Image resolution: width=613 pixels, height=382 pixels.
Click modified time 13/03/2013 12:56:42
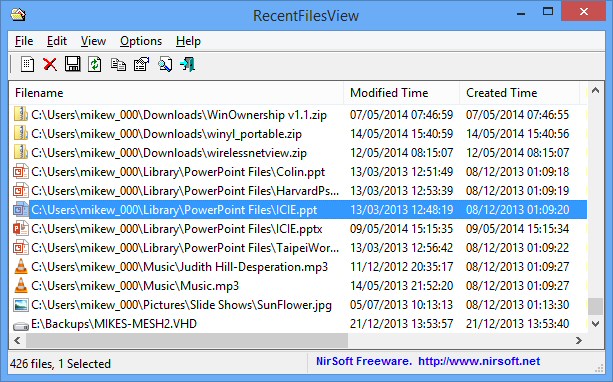coord(401,248)
